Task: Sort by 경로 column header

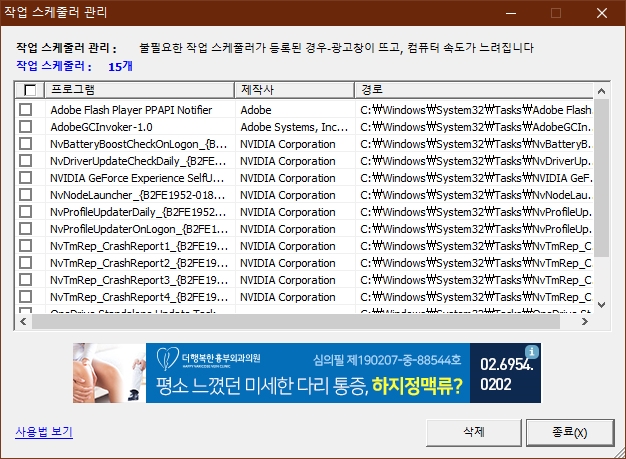Action: click(x=474, y=90)
